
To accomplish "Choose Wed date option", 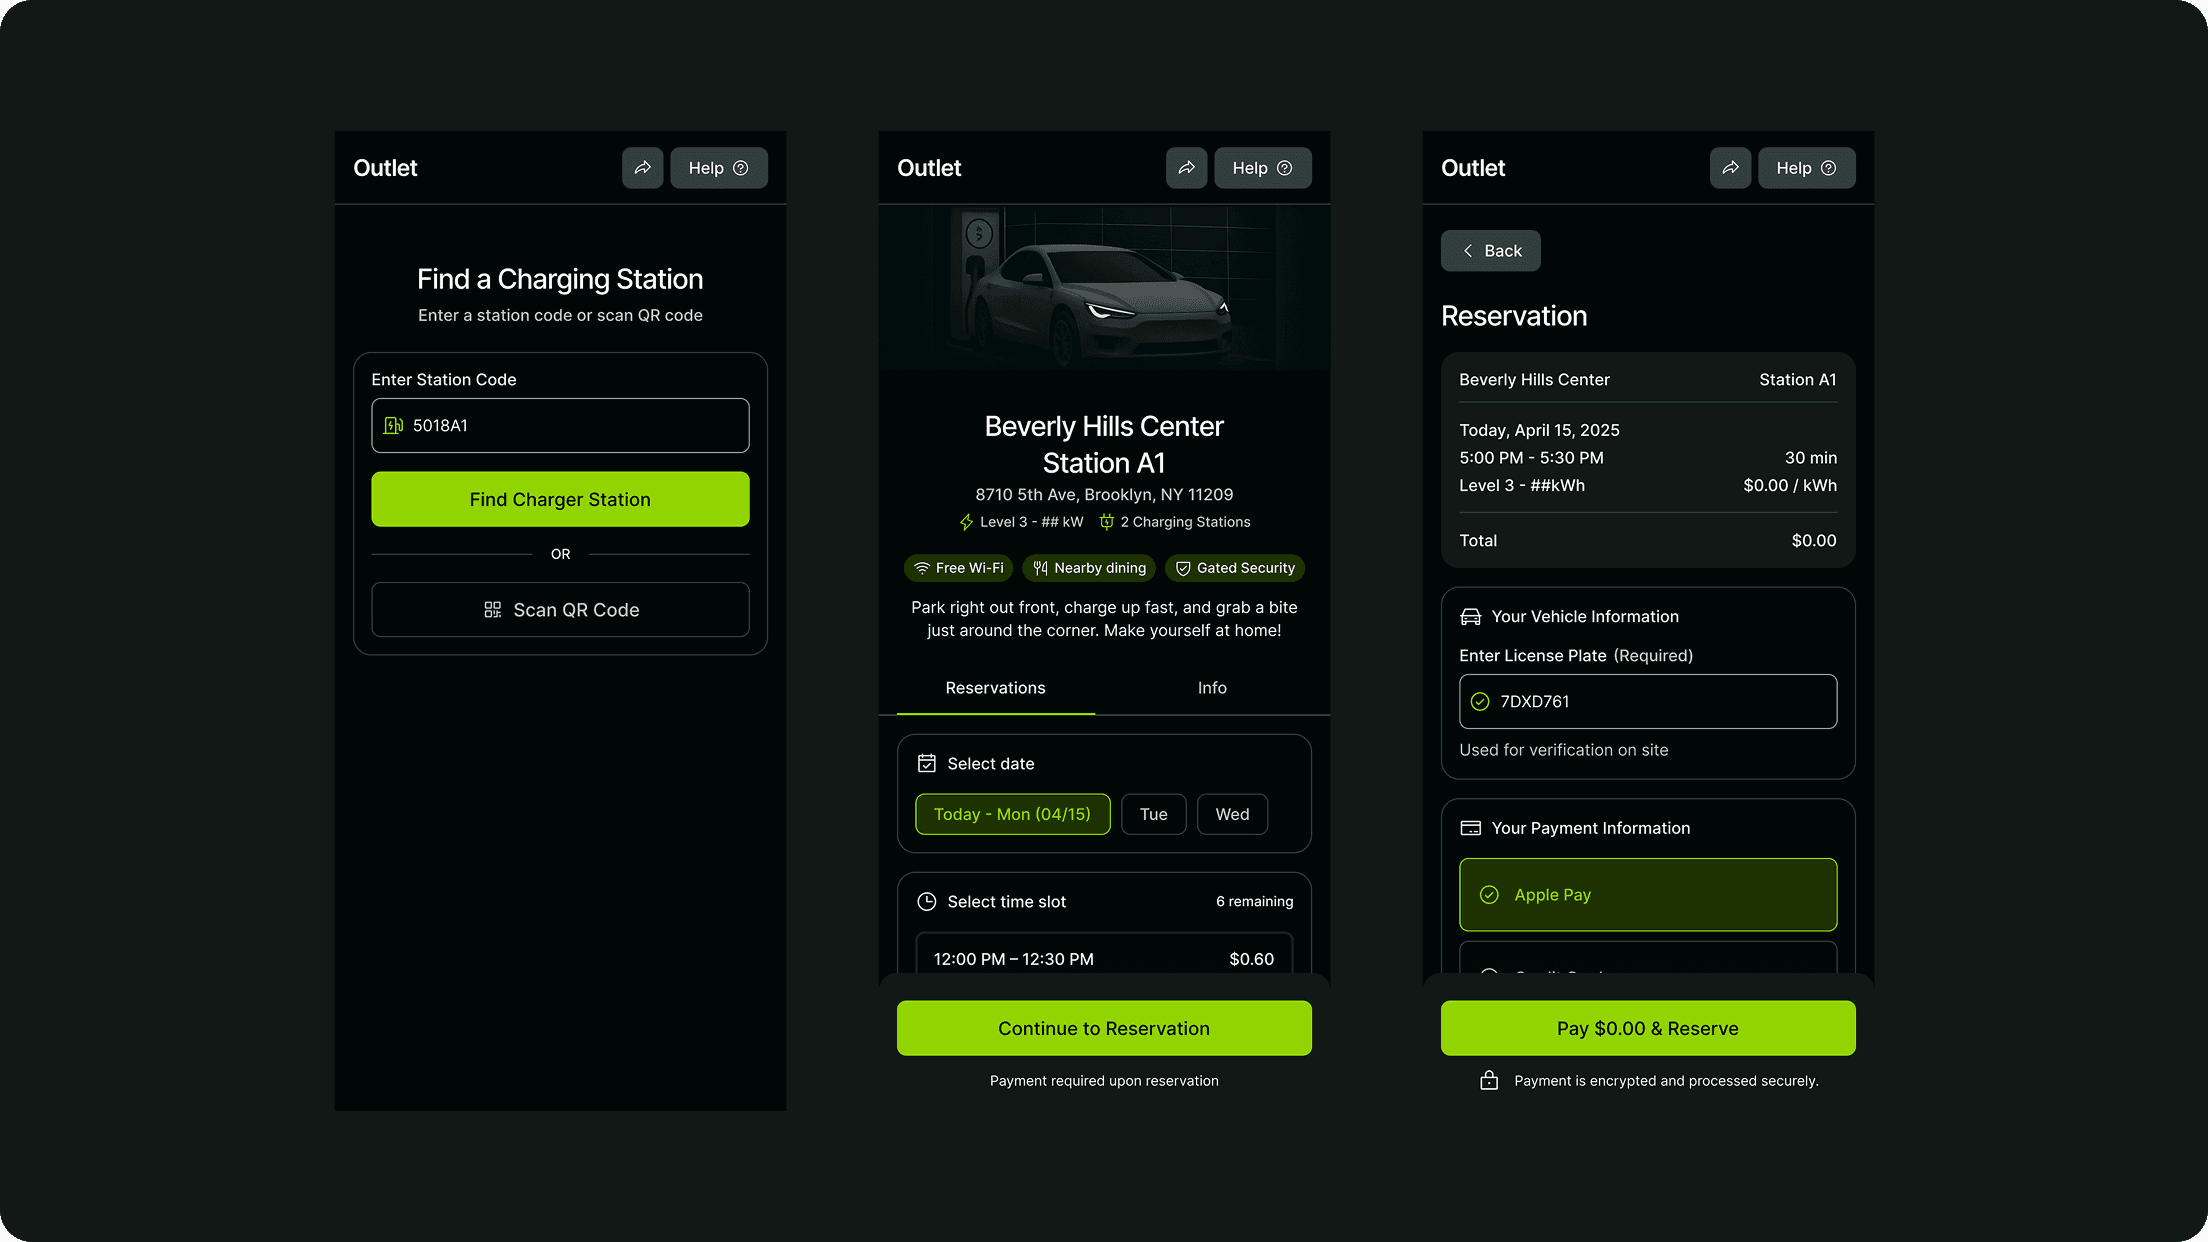I will [1232, 814].
